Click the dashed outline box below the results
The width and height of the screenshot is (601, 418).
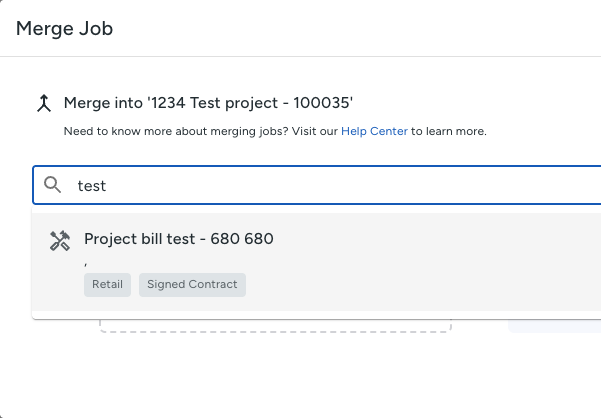[x=275, y=326]
